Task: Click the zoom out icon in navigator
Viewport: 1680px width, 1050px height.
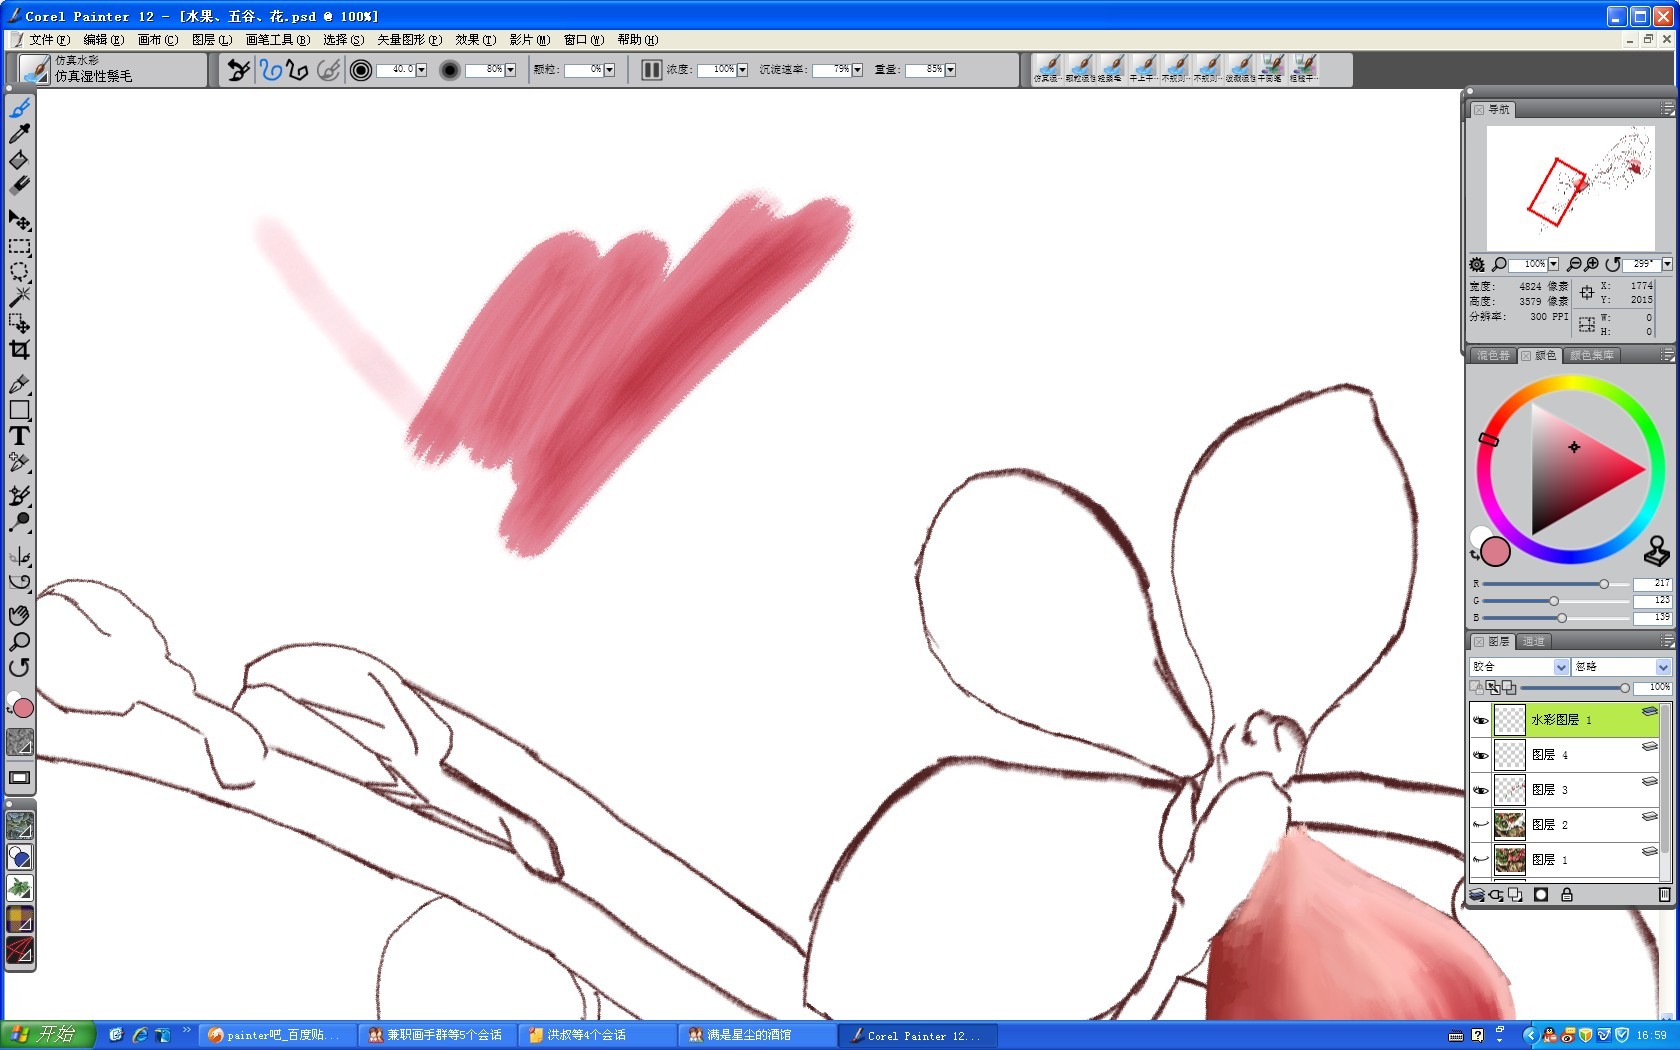Action: pos(1574,265)
